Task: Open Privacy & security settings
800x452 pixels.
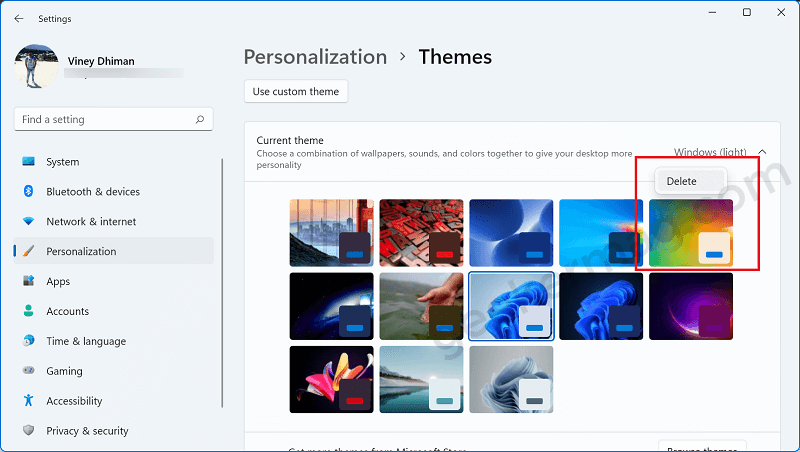Action: click(113, 431)
